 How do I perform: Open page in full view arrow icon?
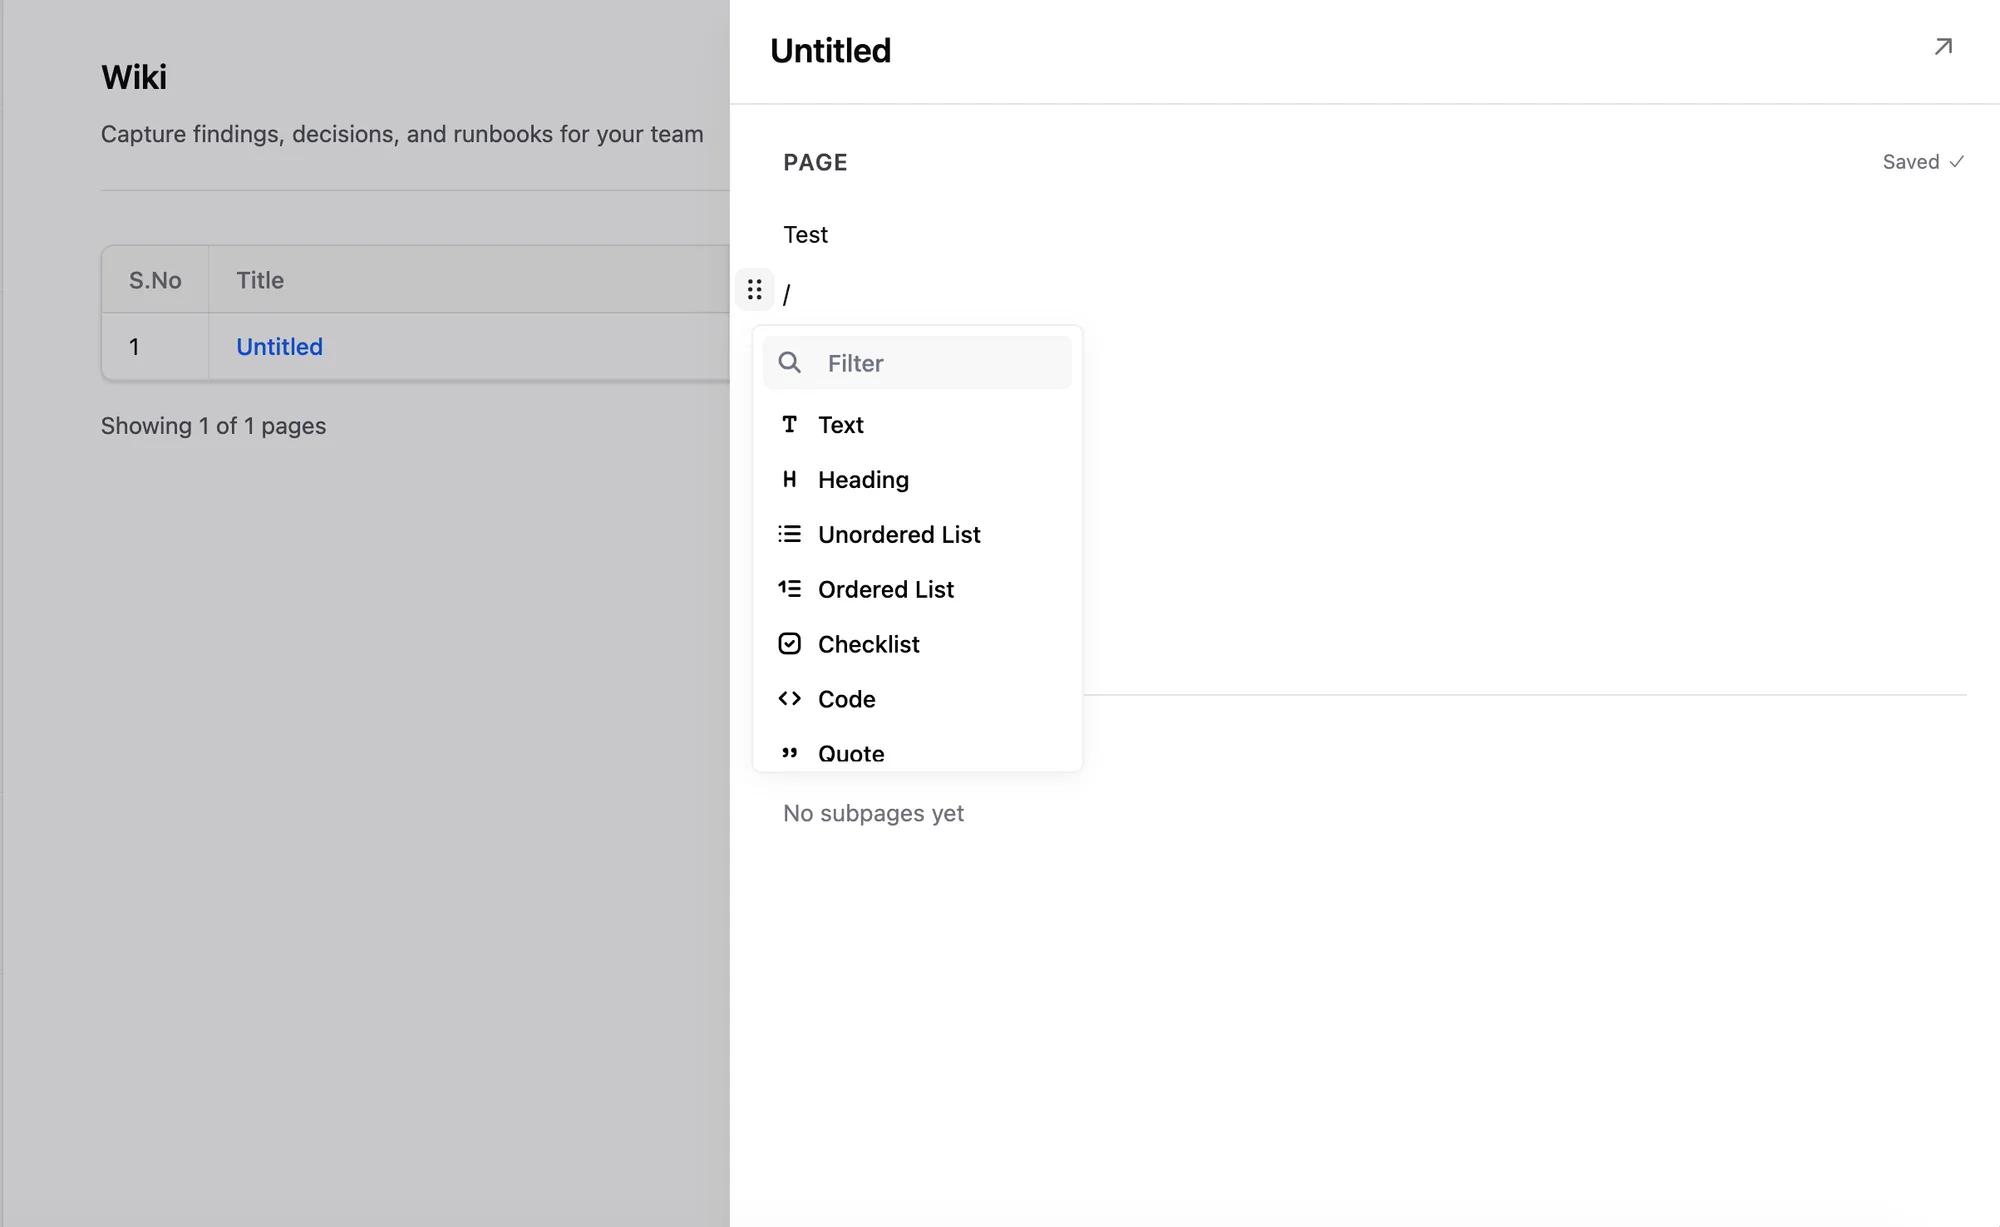click(x=1943, y=47)
